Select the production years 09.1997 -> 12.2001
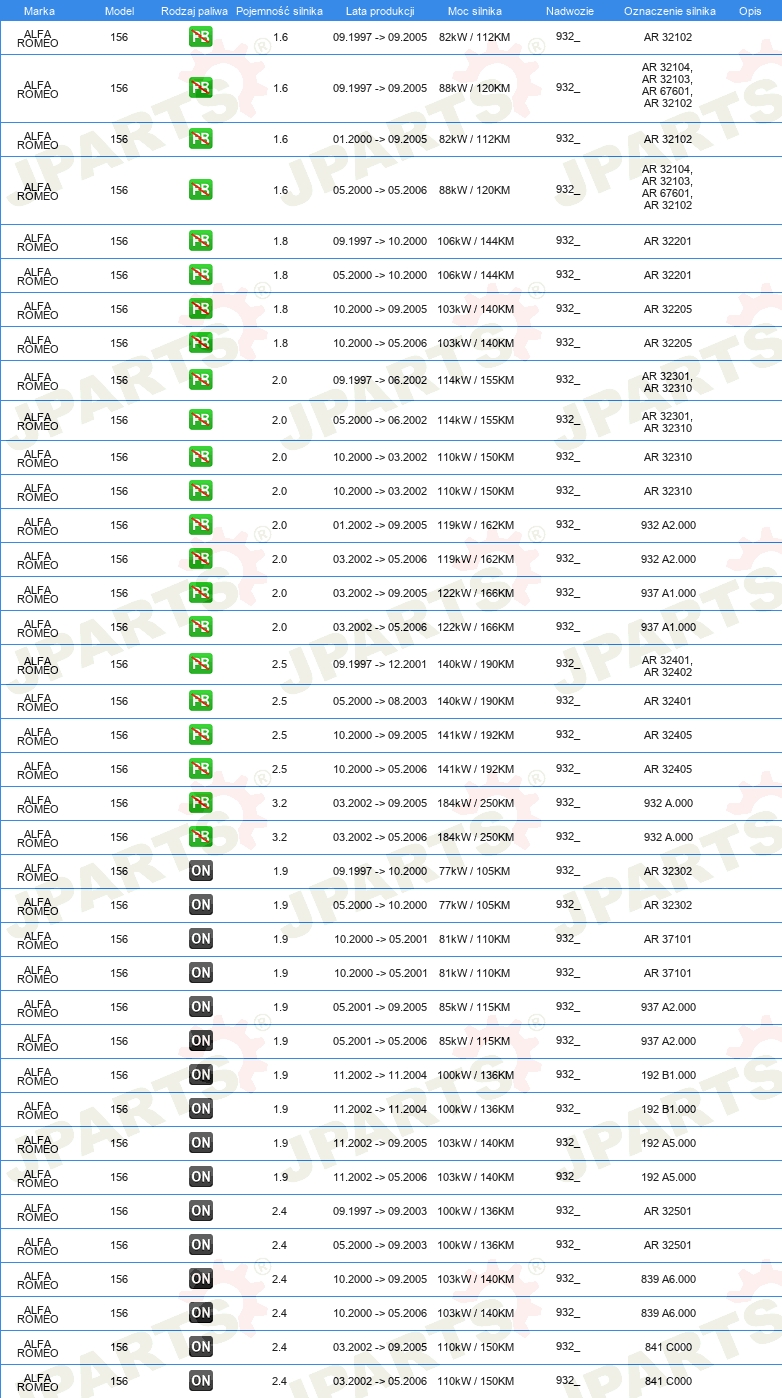This screenshot has width=782, height=1398. tap(380, 664)
